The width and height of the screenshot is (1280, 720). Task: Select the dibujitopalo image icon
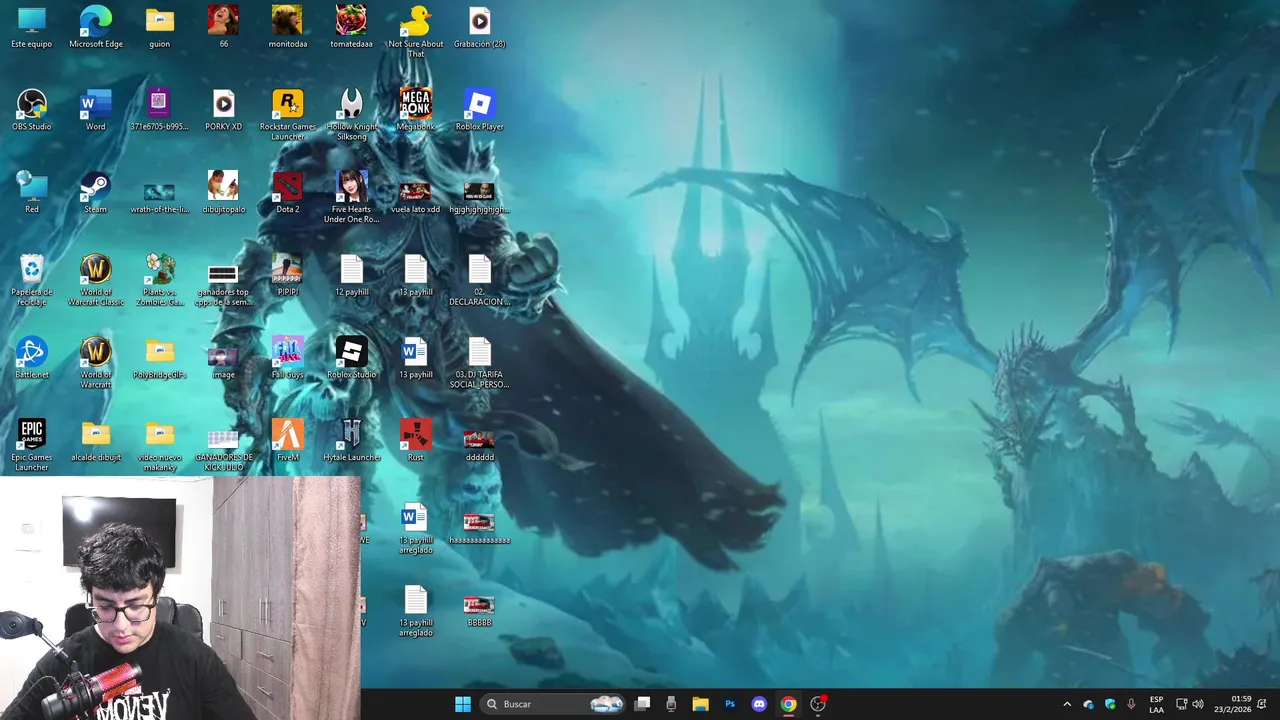223,193
